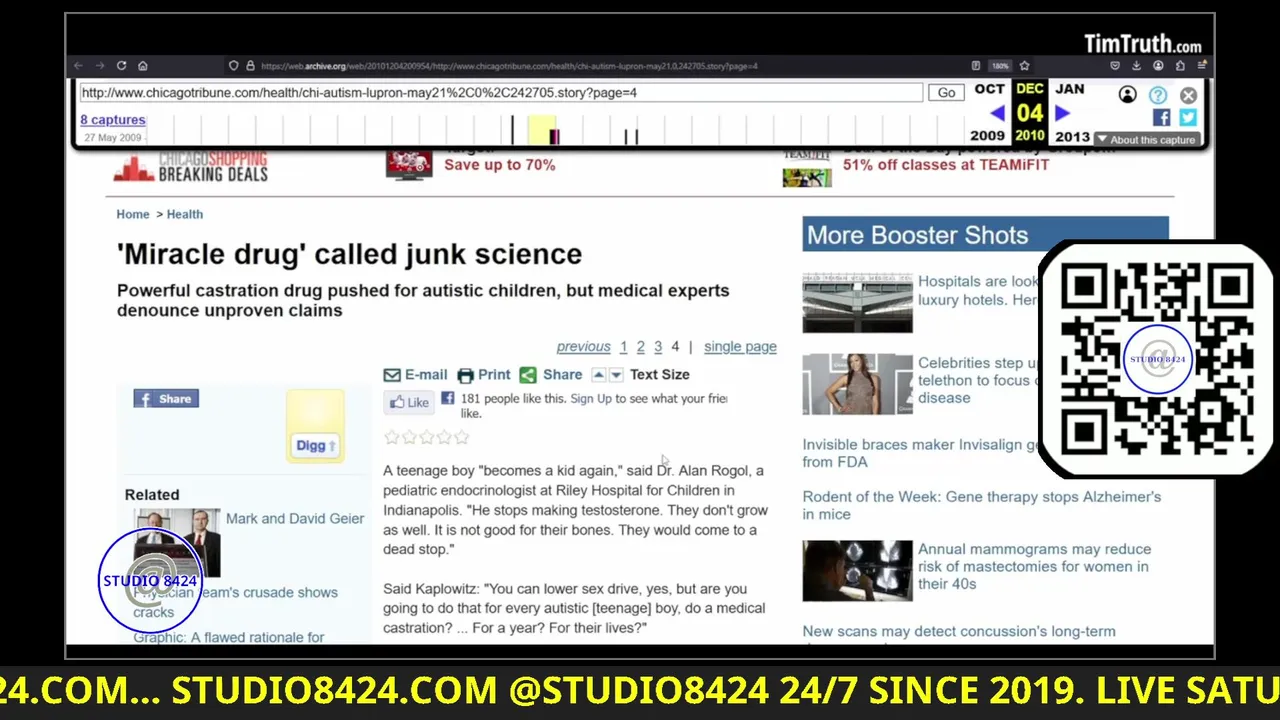Image resolution: width=1280 pixels, height=720 pixels.
Task: Open the browser downloads icon
Action: point(1137,66)
